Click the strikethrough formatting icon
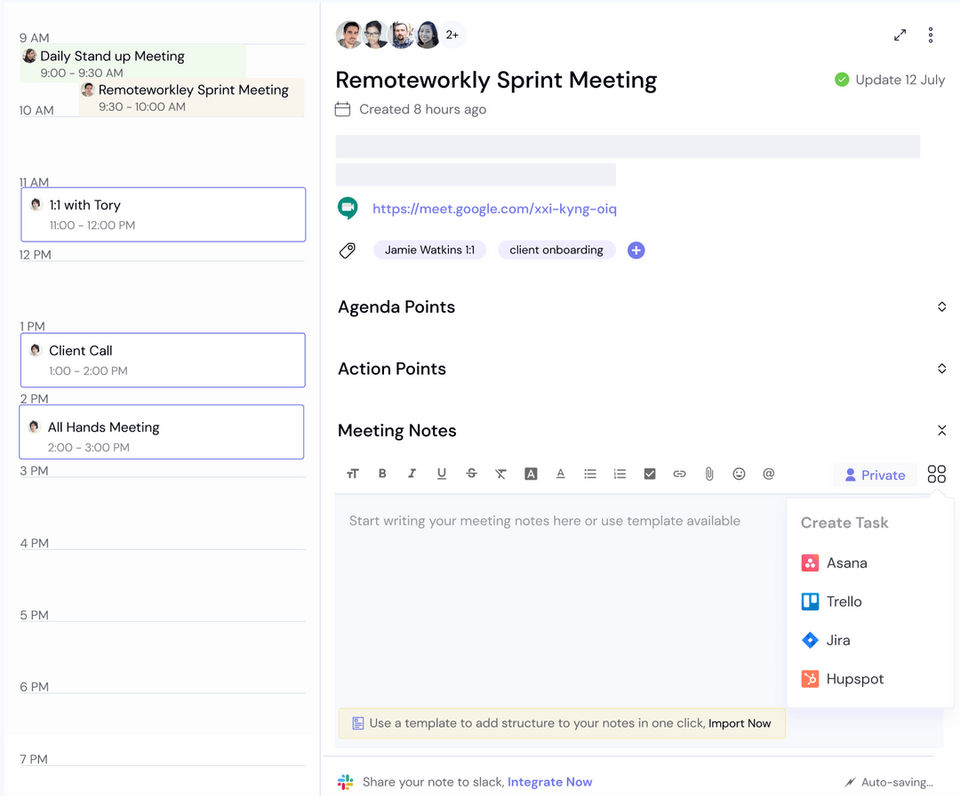 (471, 474)
